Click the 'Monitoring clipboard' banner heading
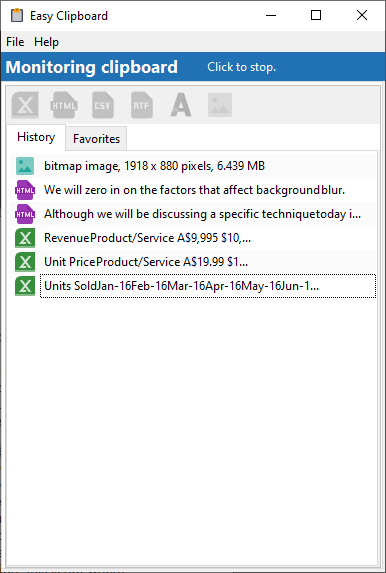386x573 pixels. pyautogui.click(x=91, y=67)
